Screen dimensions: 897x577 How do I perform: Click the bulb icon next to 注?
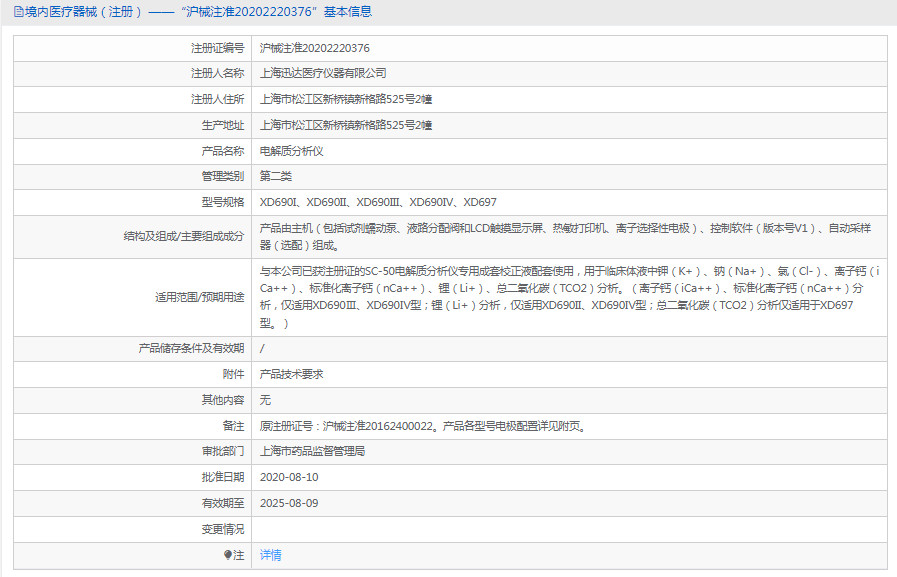point(228,555)
